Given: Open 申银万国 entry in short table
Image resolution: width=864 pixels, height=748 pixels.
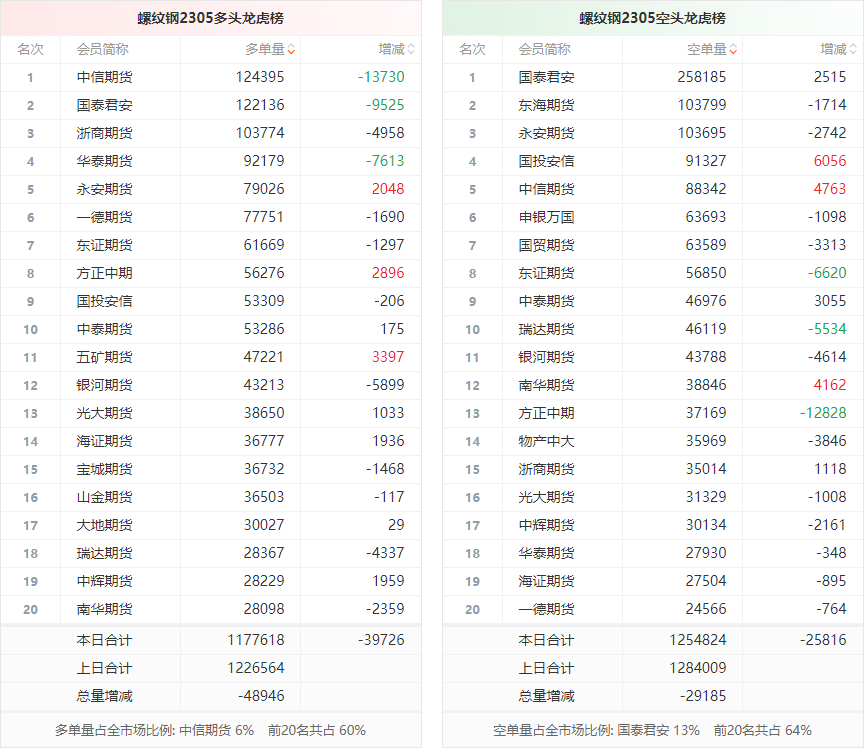Looking at the screenshot, I should pos(546,217).
